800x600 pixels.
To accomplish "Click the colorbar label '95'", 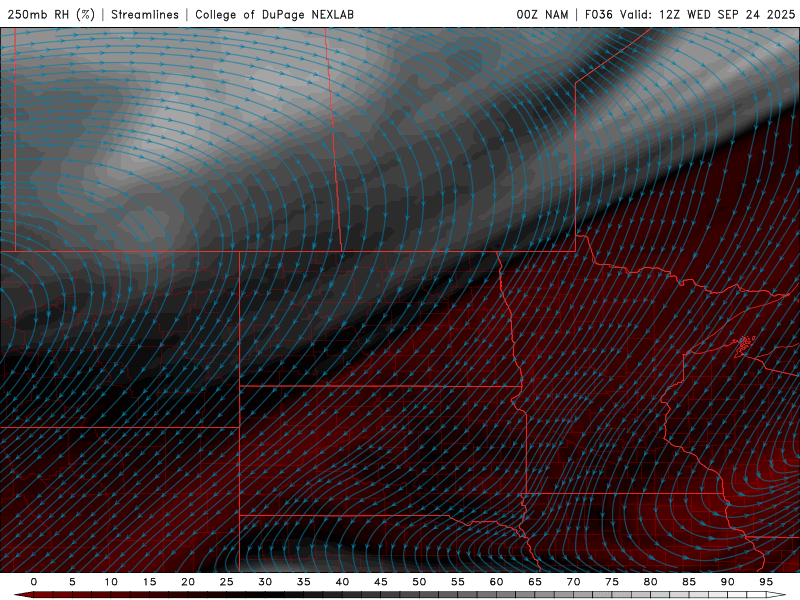I will click(766, 582).
